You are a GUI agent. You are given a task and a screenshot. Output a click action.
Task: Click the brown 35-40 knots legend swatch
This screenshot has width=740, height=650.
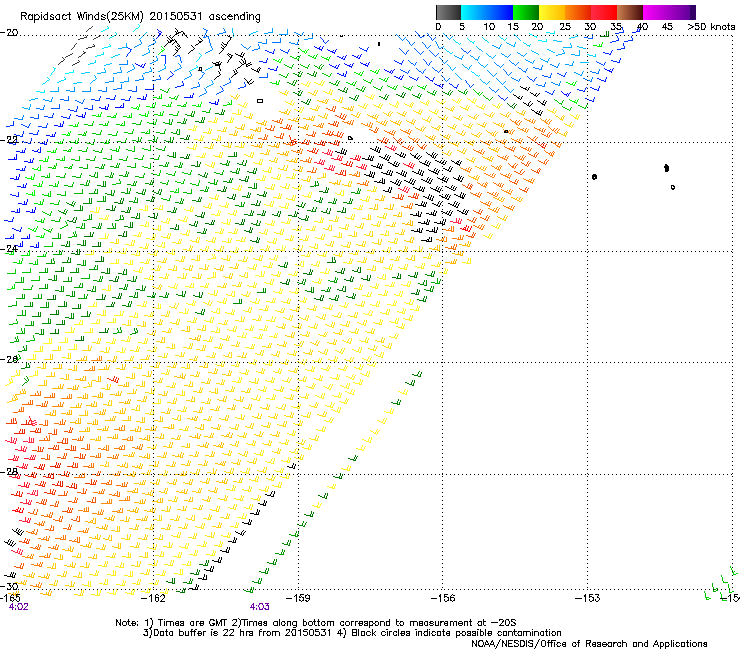pyautogui.click(x=630, y=12)
